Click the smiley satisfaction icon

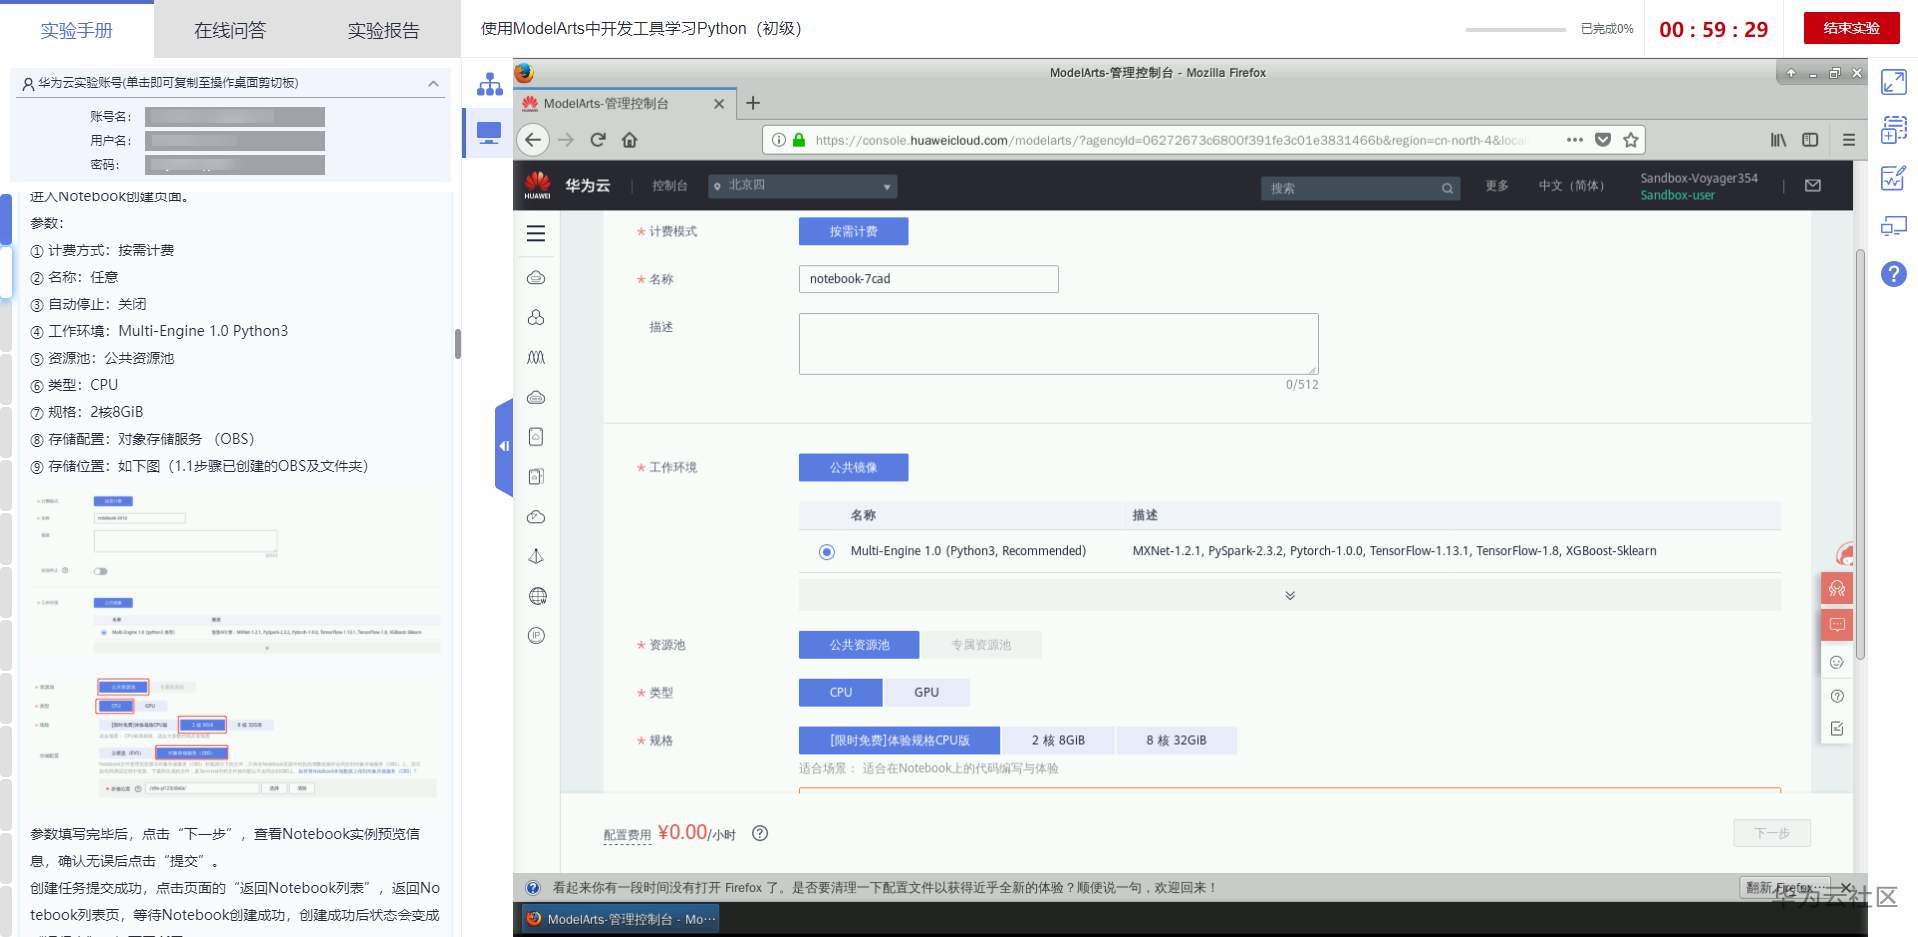[1837, 662]
